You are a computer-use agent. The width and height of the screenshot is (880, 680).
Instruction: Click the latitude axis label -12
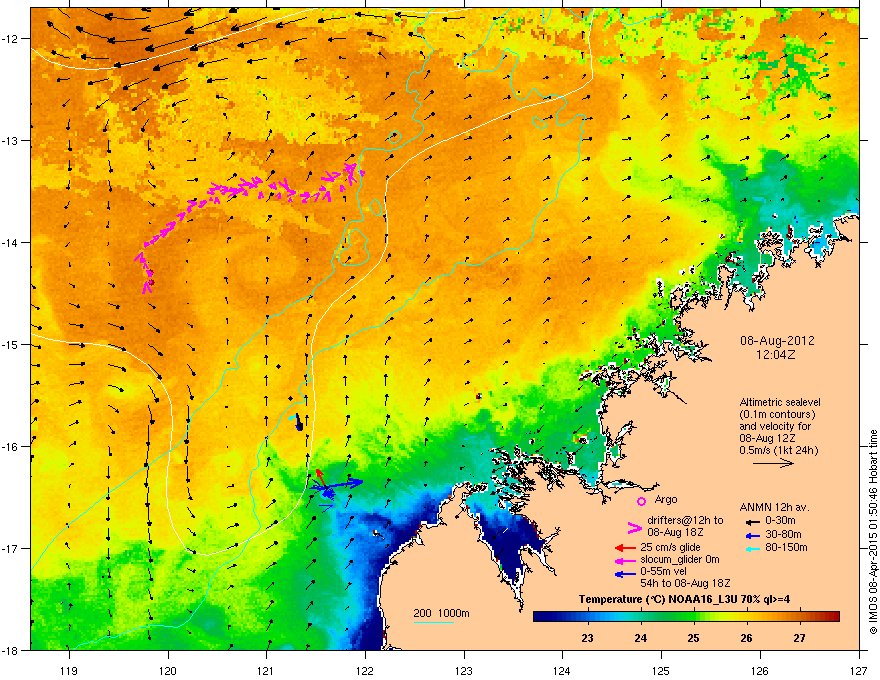[11, 39]
